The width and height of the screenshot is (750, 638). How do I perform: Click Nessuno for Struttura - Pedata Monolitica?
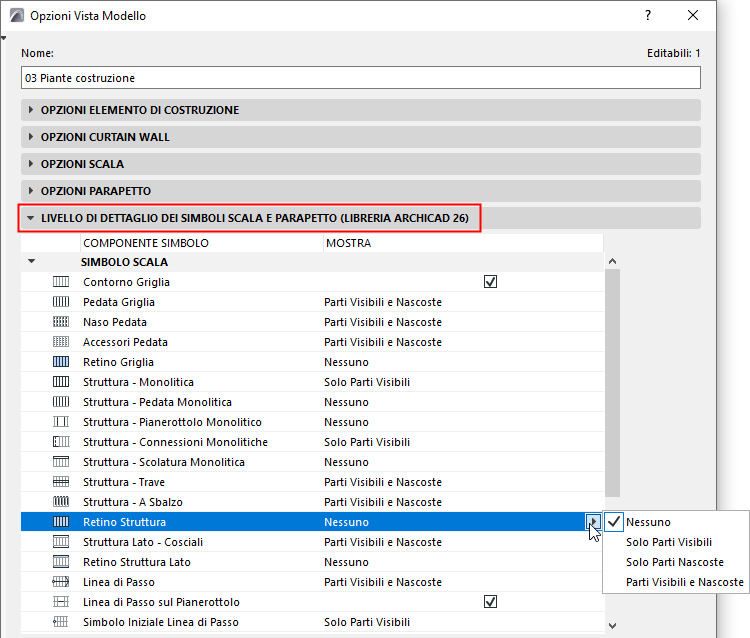[346, 402]
